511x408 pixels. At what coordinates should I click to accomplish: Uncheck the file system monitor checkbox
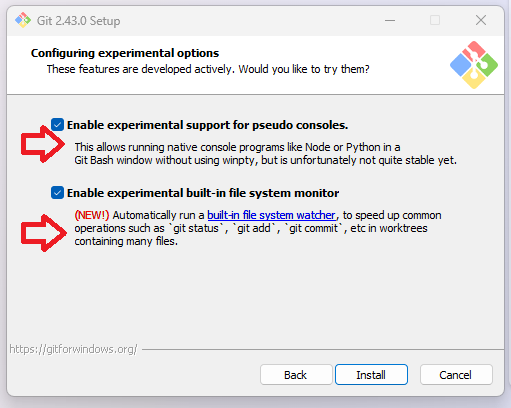click(x=57, y=193)
